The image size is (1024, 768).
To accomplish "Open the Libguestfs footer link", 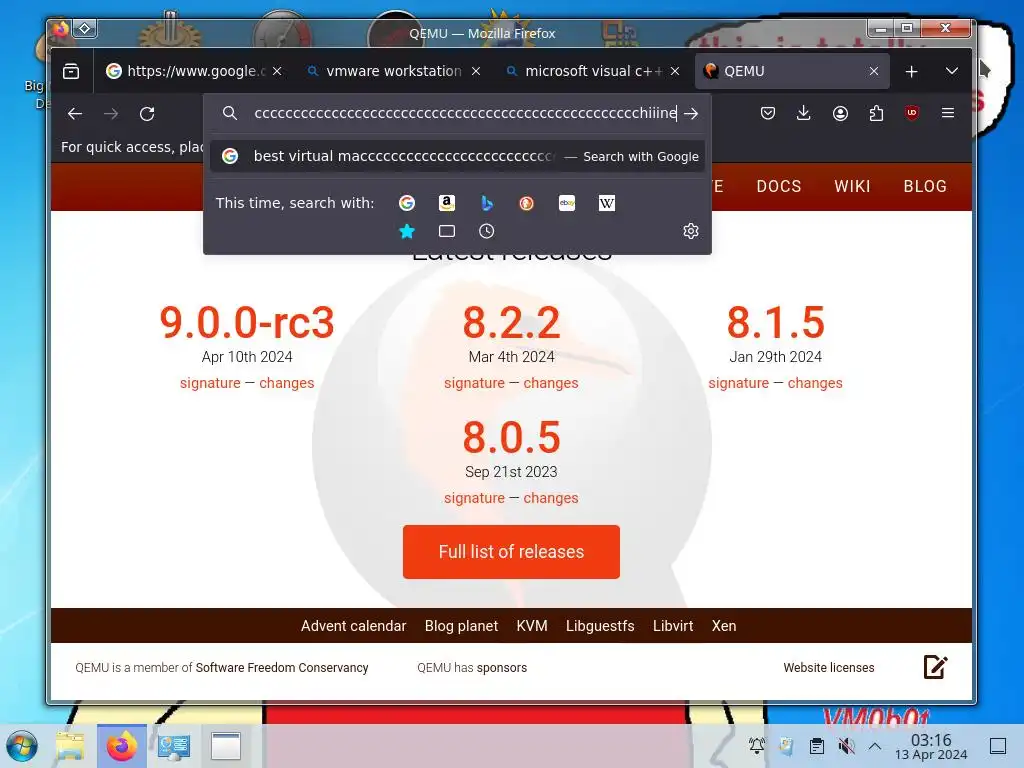I will coord(600,626).
